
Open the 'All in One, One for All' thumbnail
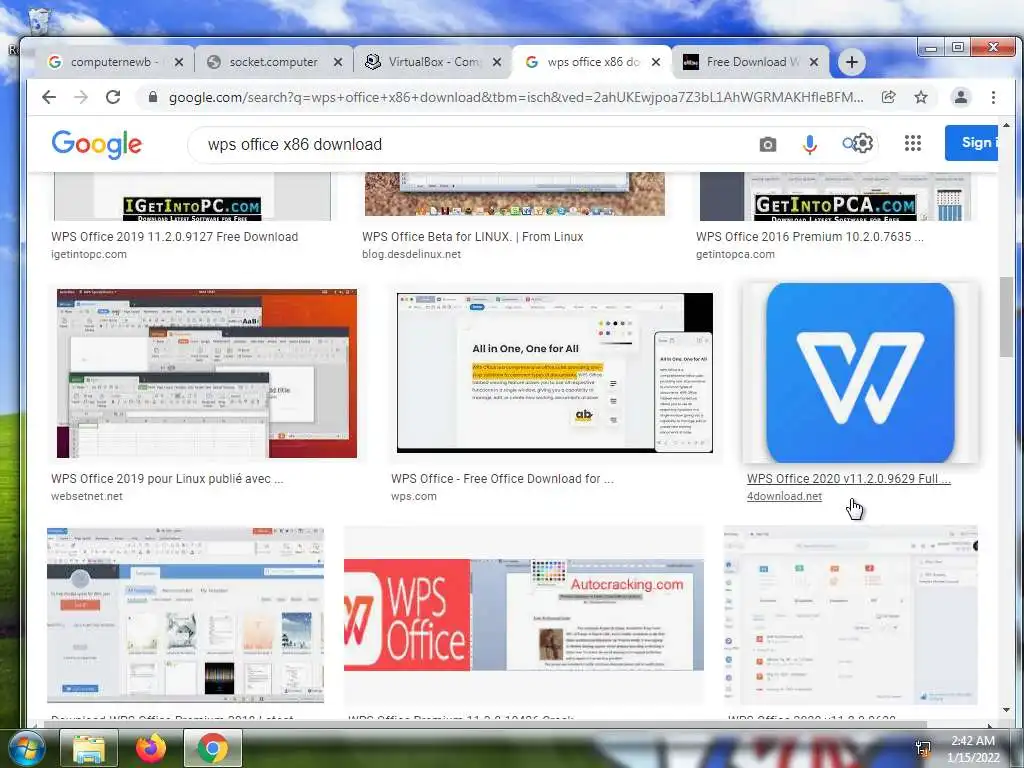[x=554, y=373]
